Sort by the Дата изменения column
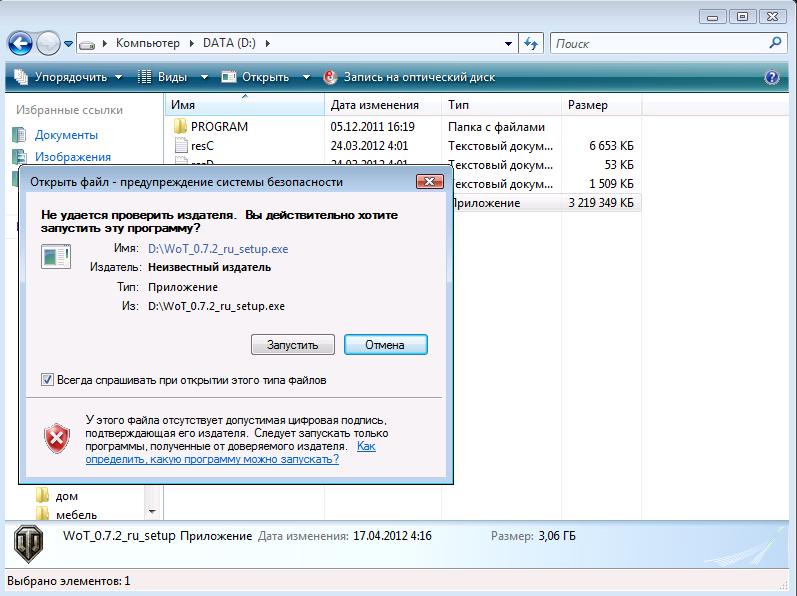 pos(383,105)
